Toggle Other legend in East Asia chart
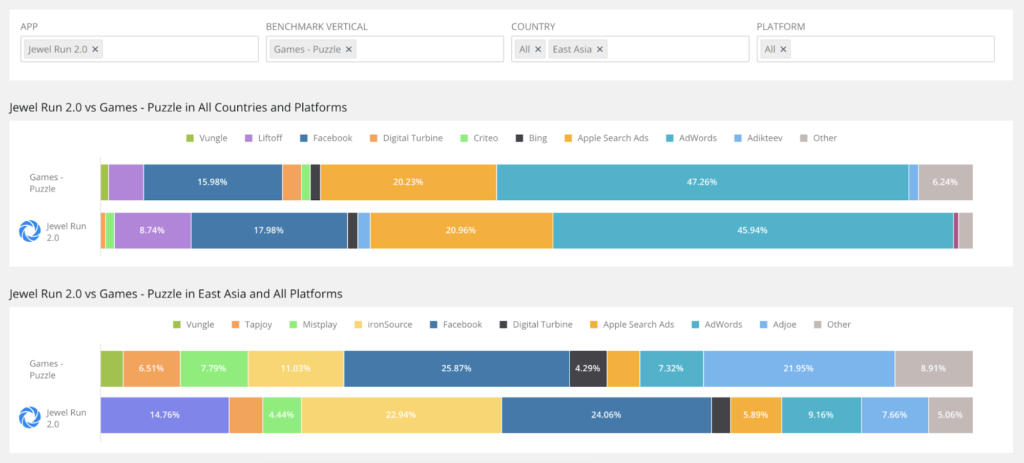This screenshot has width=1024, height=463. click(x=833, y=325)
